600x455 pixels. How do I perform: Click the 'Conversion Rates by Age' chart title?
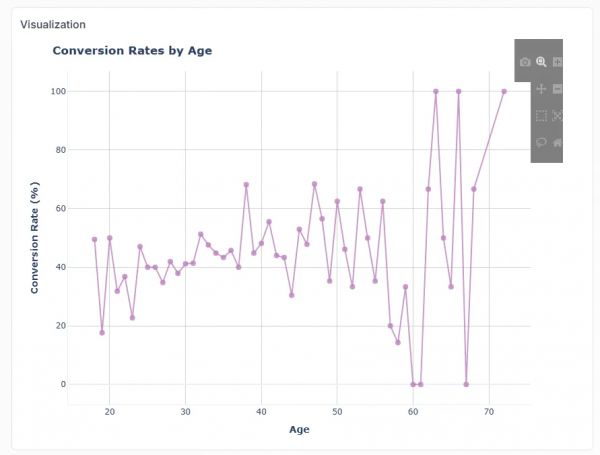click(132, 50)
